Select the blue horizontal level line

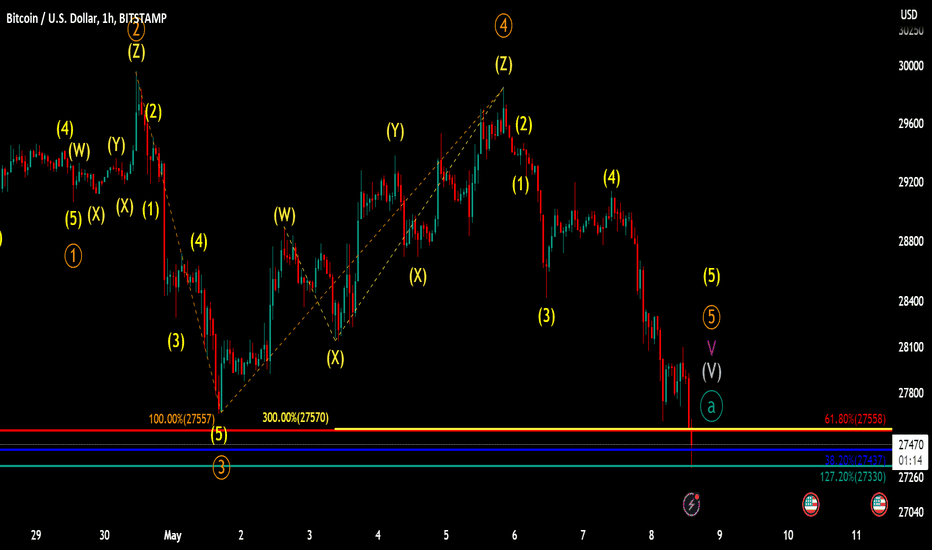(446, 450)
